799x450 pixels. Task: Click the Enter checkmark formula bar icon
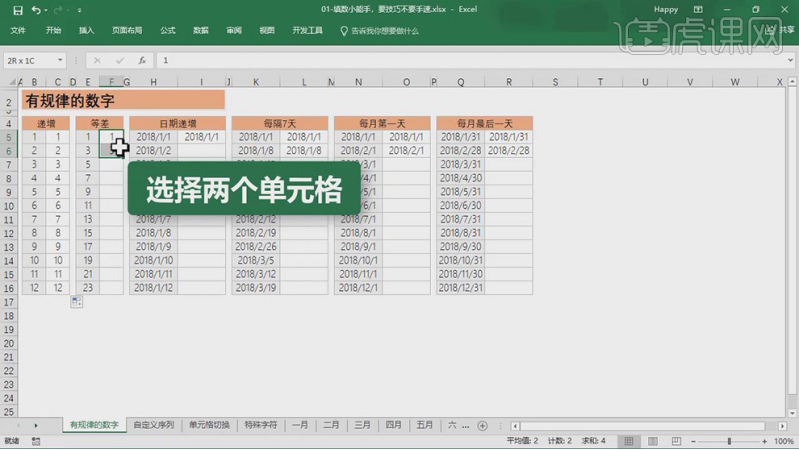[x=120, y=61]
